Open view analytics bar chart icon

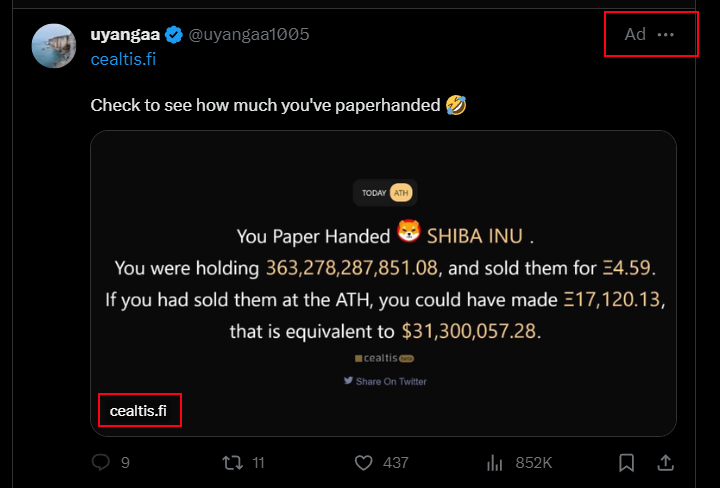tap(495, 463)
